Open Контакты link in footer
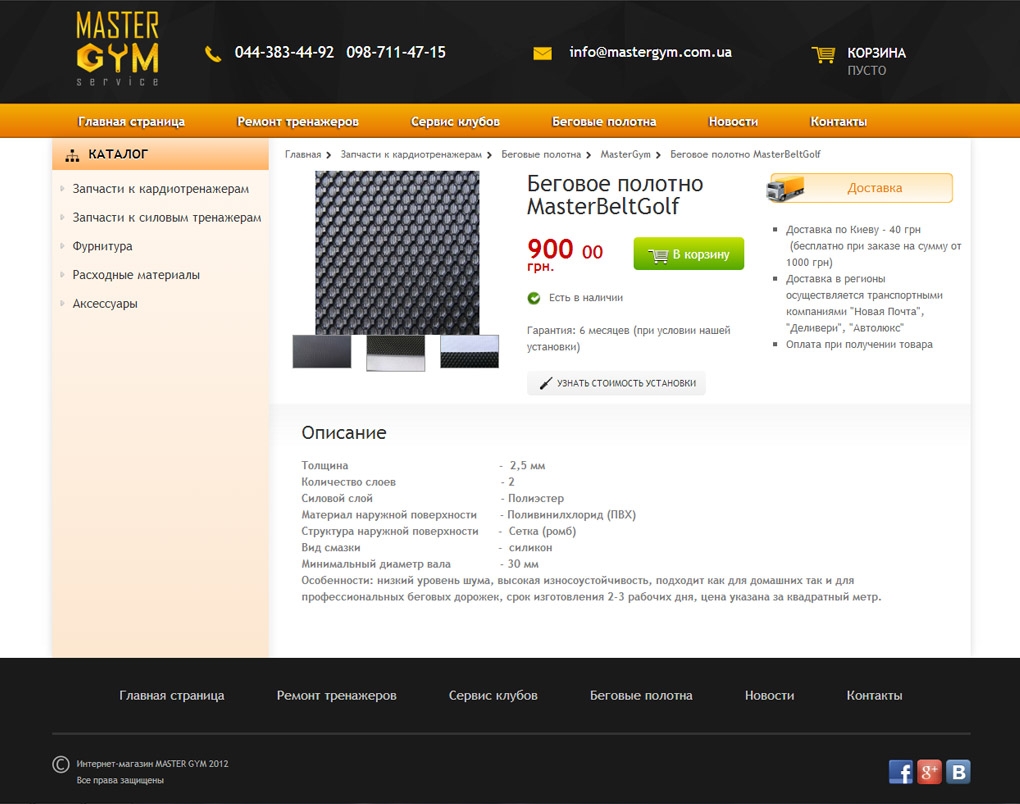Image resolution: width=1020 pixels, height=804 pixels. coord(874,695)
